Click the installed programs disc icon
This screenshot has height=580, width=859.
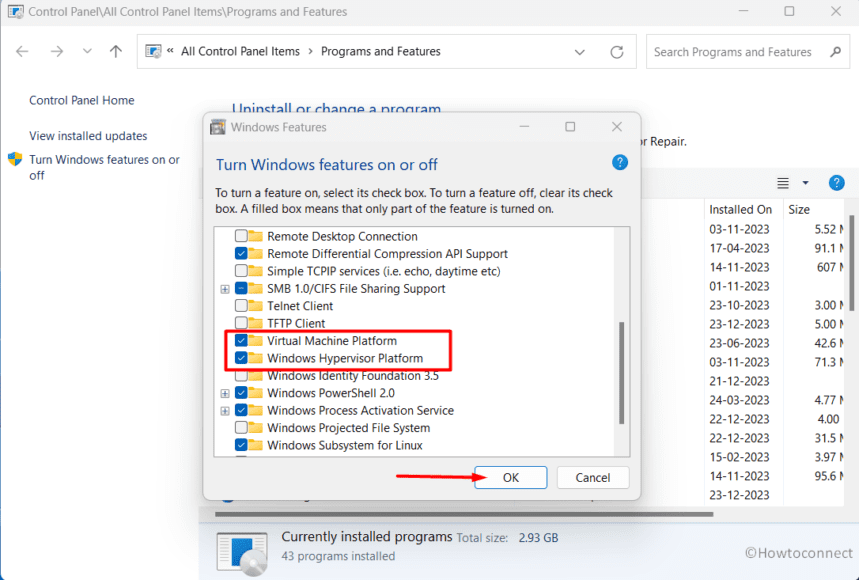point(242,554)
